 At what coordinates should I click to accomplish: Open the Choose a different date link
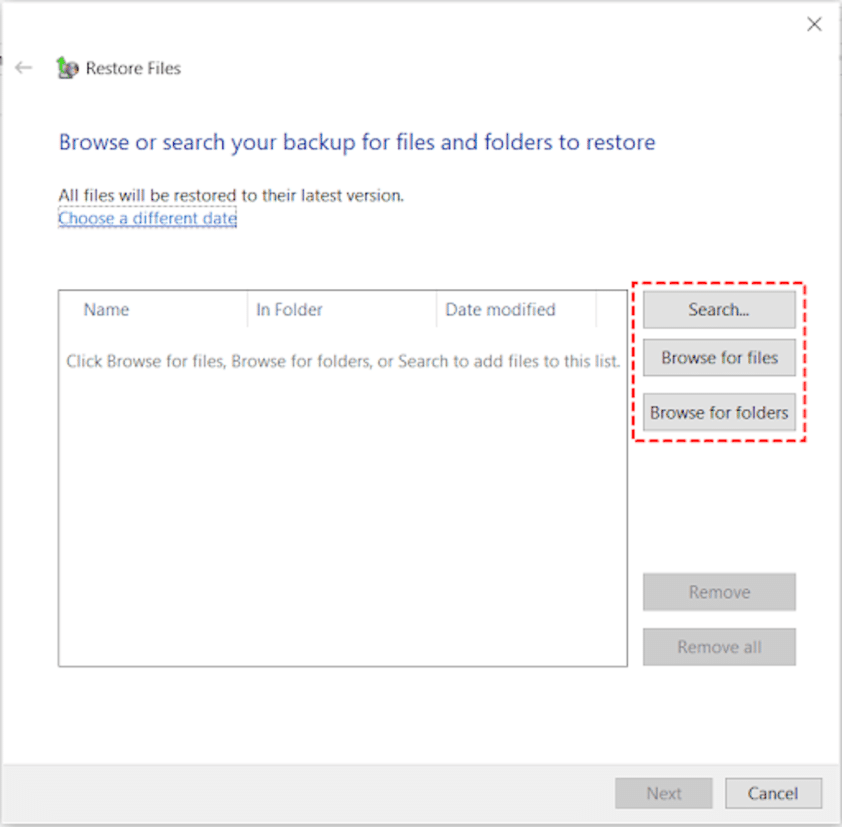(147, 218)
